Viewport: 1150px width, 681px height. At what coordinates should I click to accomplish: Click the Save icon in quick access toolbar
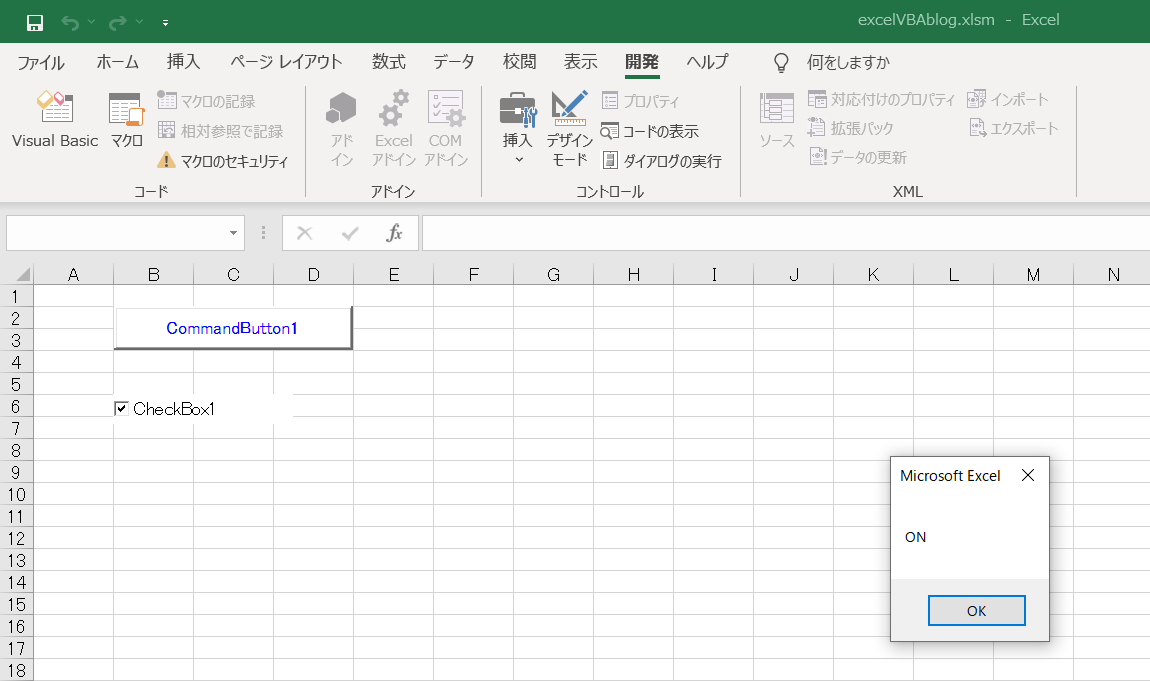point(34,19)
